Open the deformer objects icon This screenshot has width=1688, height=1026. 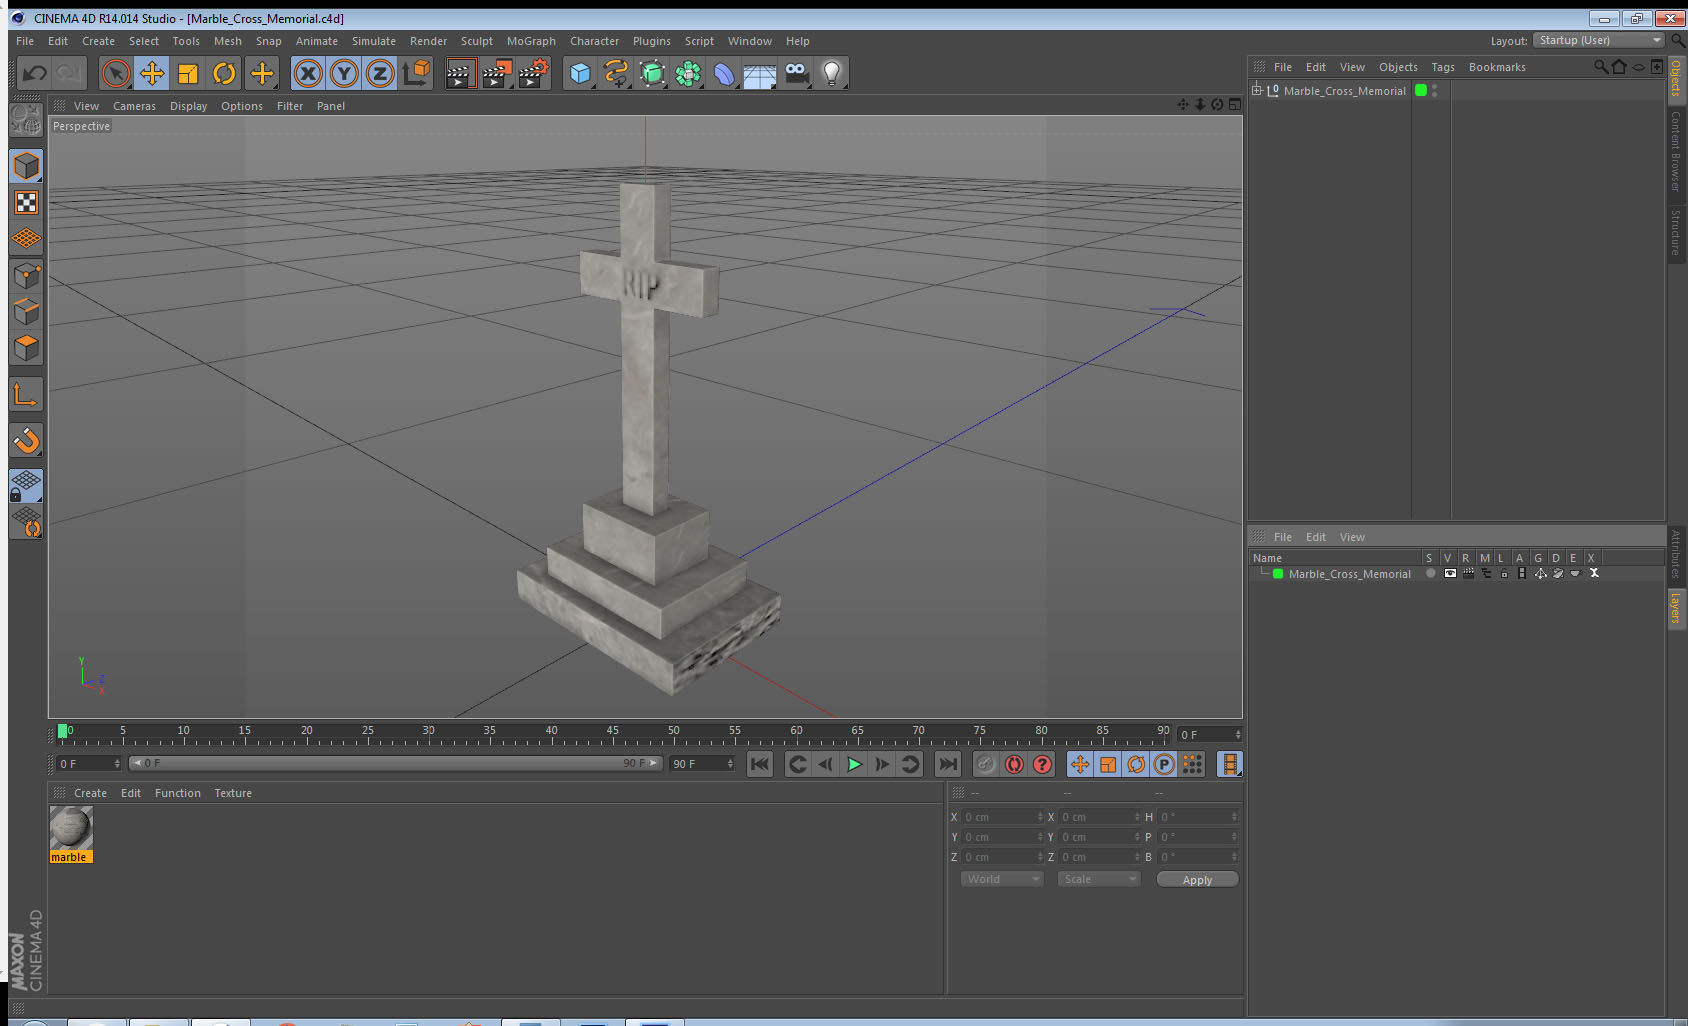click(x=724, y=73)
